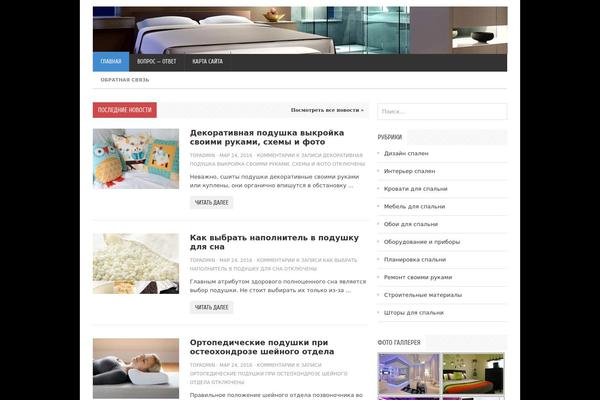Click the Фото галлерея sidebar heading

click(399, 342)
